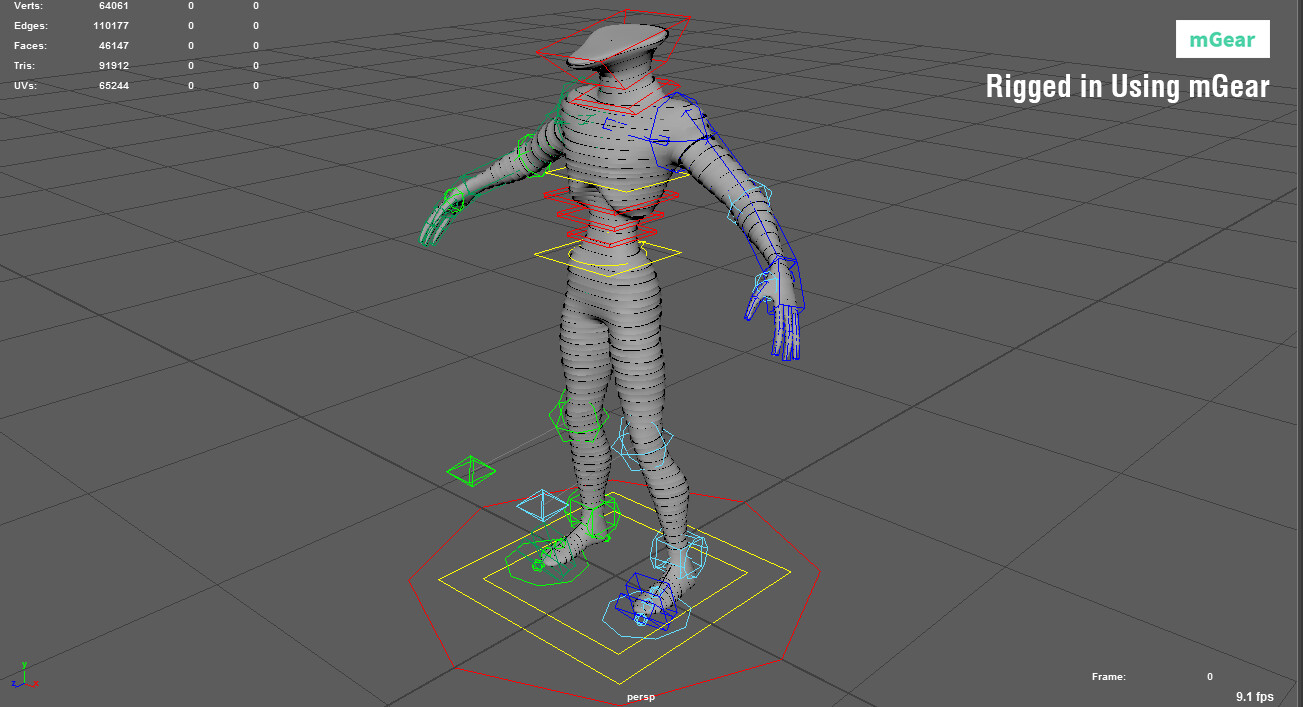Select the cyan knee circle control
The image size is (1303, 707).
point(643,444)
